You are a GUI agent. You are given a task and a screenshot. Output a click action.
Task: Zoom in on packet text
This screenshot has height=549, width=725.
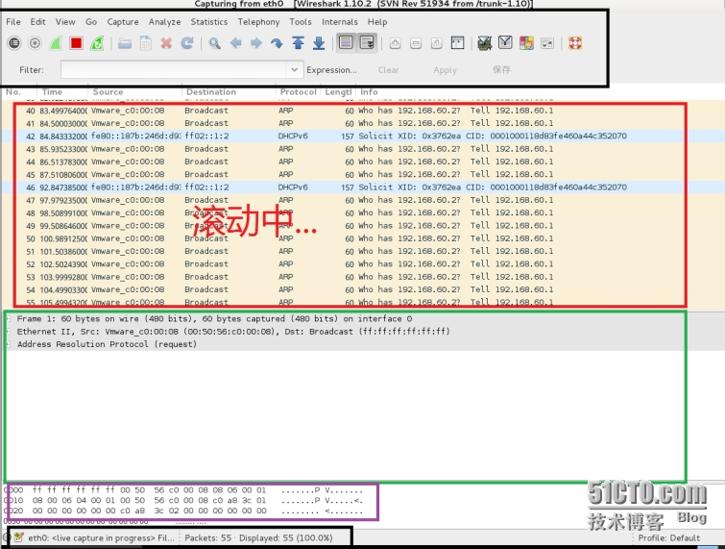395,43
